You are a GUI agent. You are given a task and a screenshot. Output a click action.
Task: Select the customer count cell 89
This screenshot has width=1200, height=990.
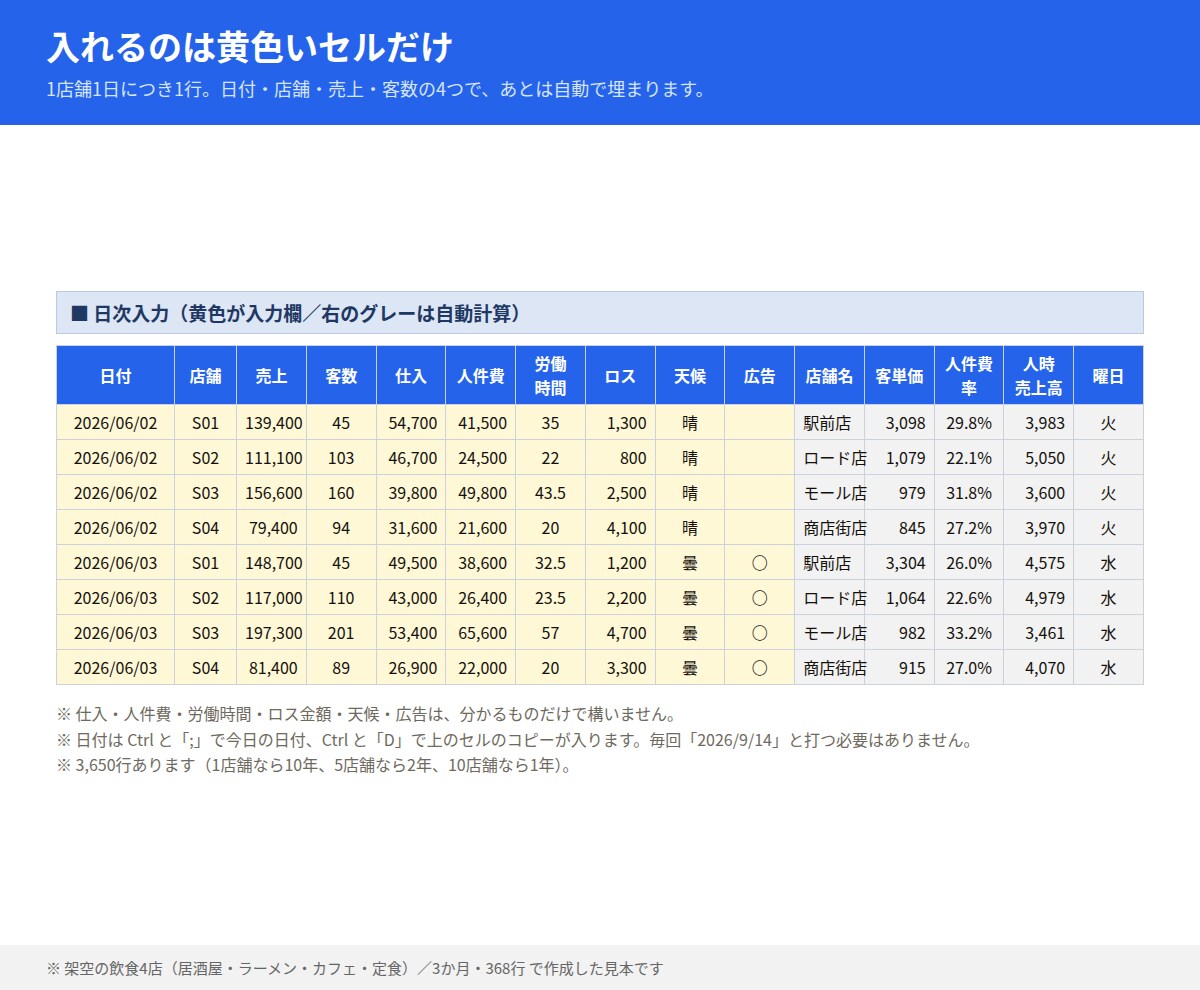tap(341, 668)
